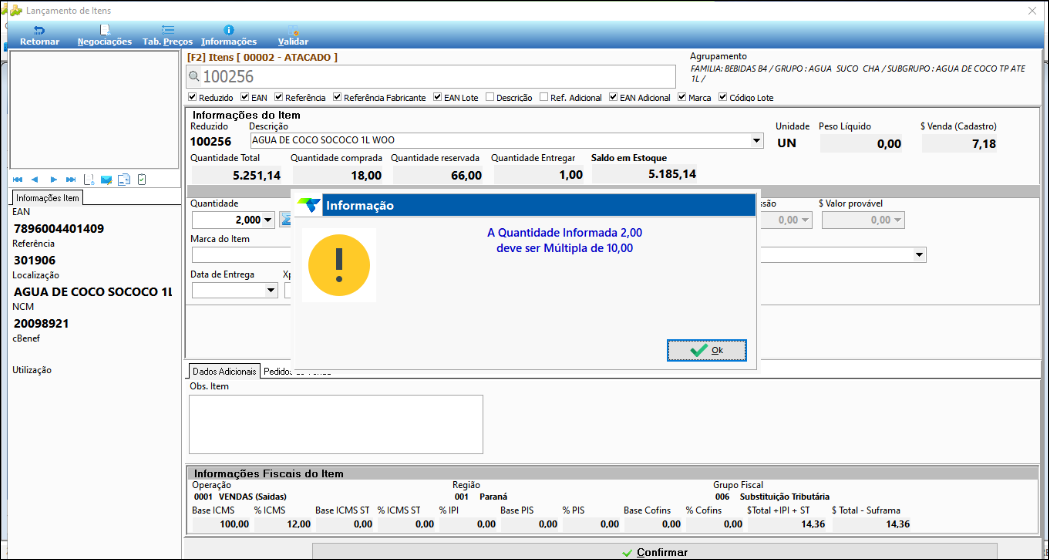
Task: Open the disabled 0,00 dropdown left of Valor provável
Action: click(805, 219)
